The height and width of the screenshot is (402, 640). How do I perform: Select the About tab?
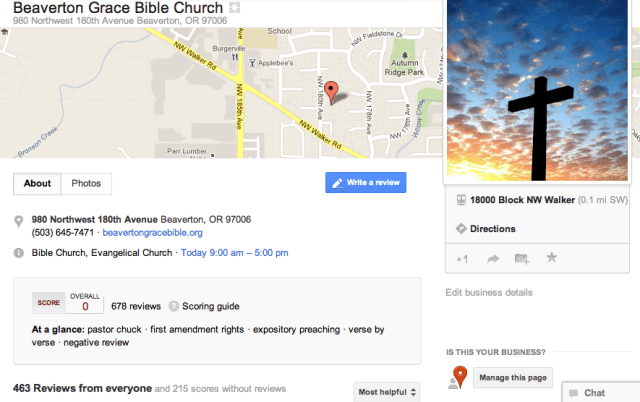pos(37,184)
